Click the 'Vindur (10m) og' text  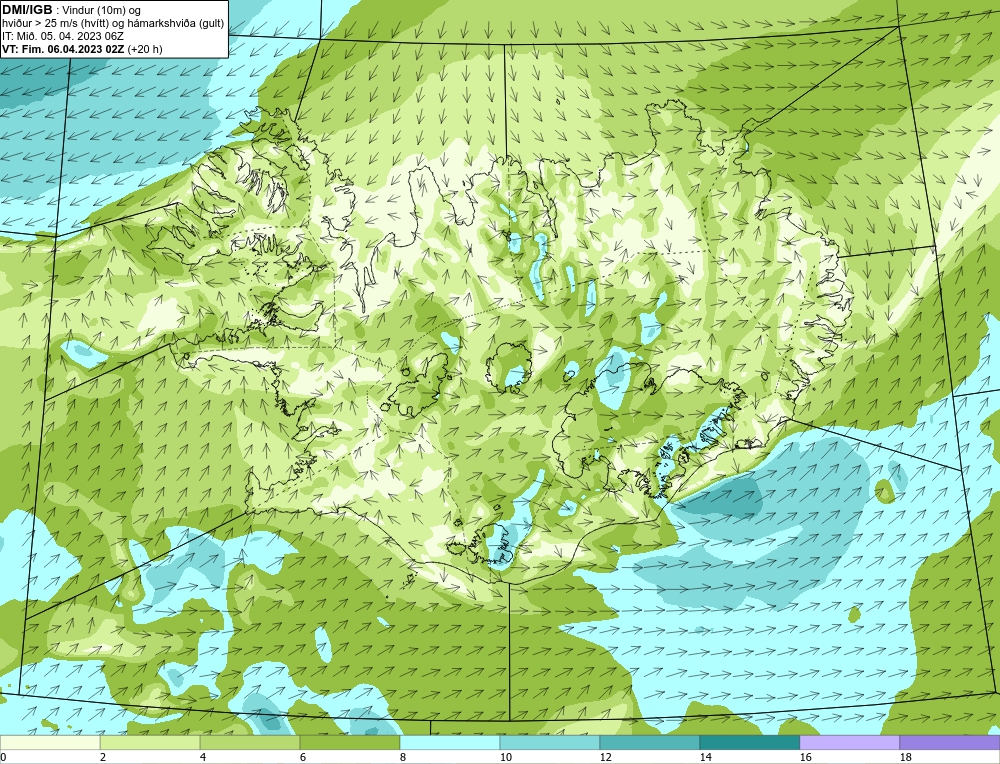[103, 10]
